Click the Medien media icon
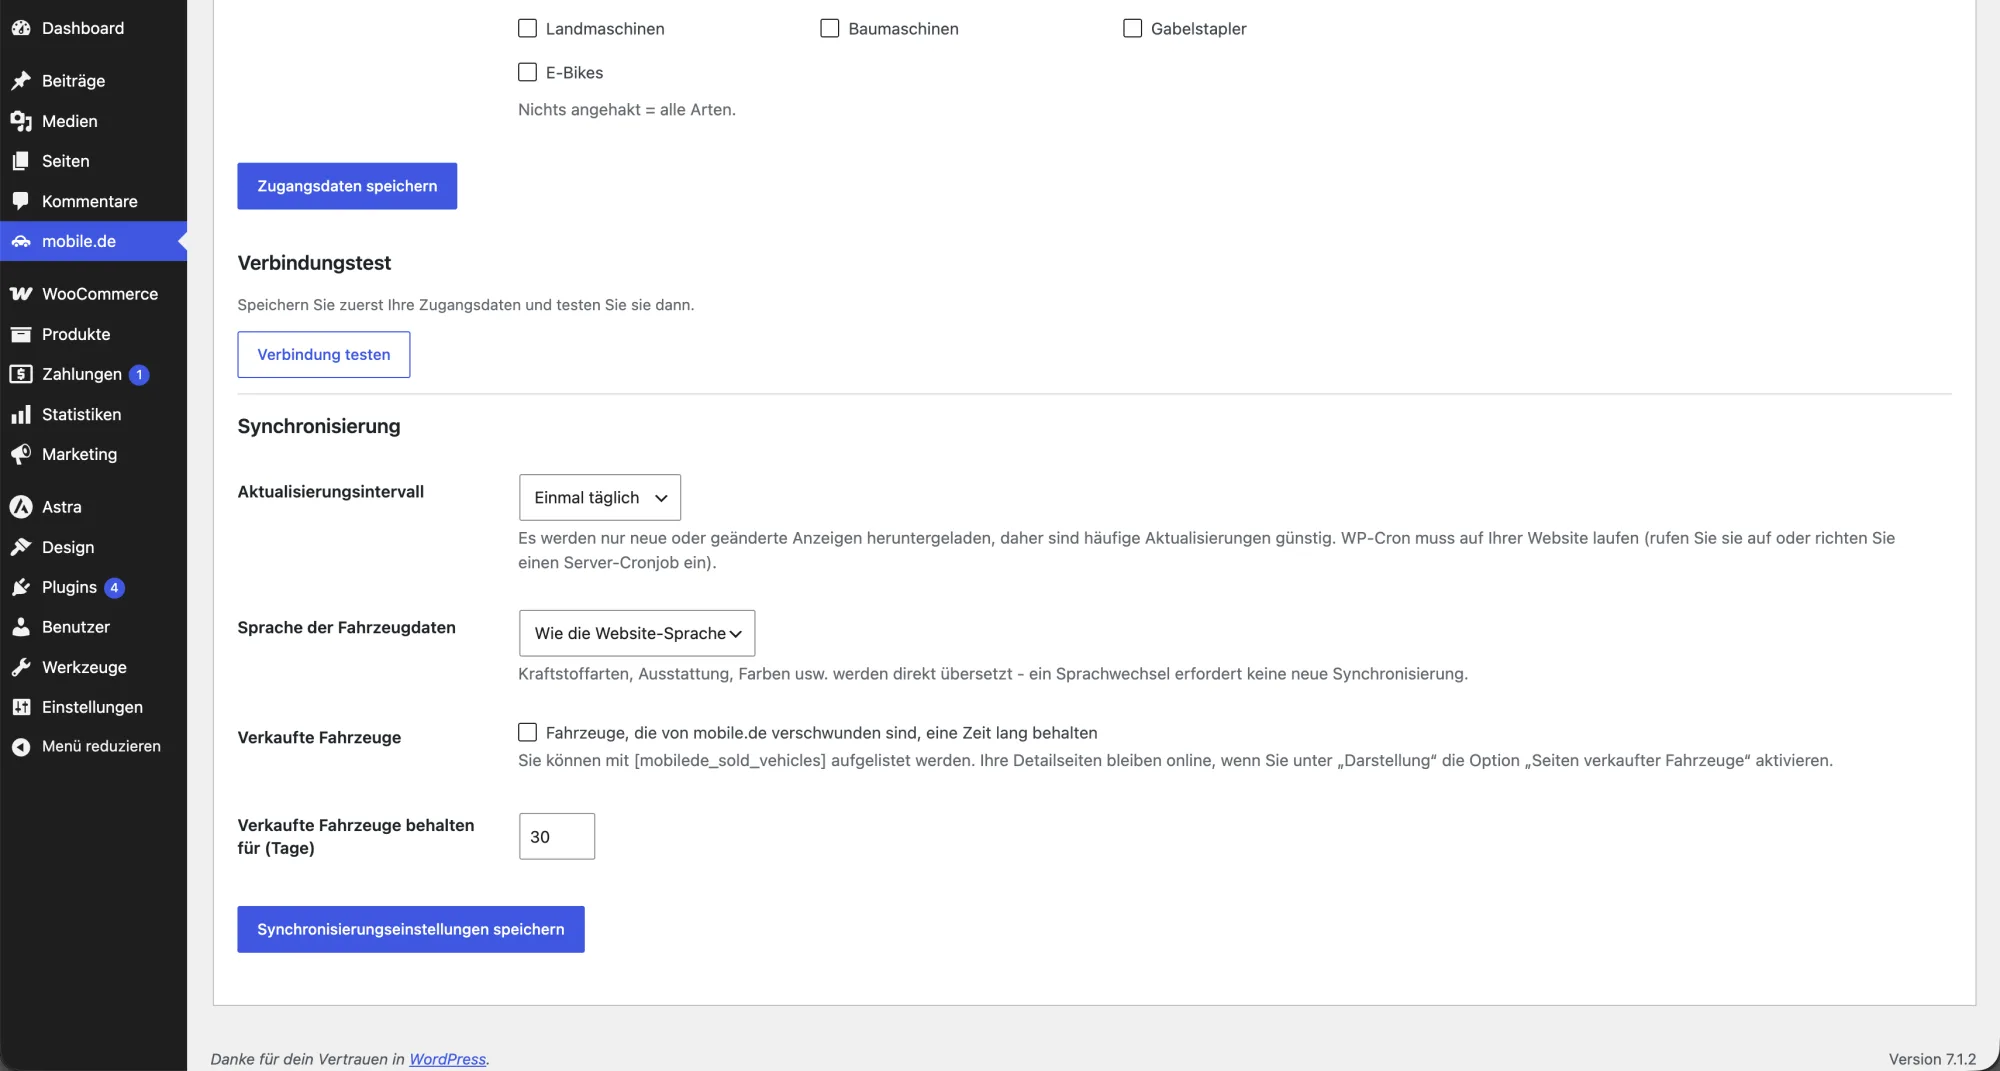This screenshot has height=1071, width=2000. click(21, 121)
